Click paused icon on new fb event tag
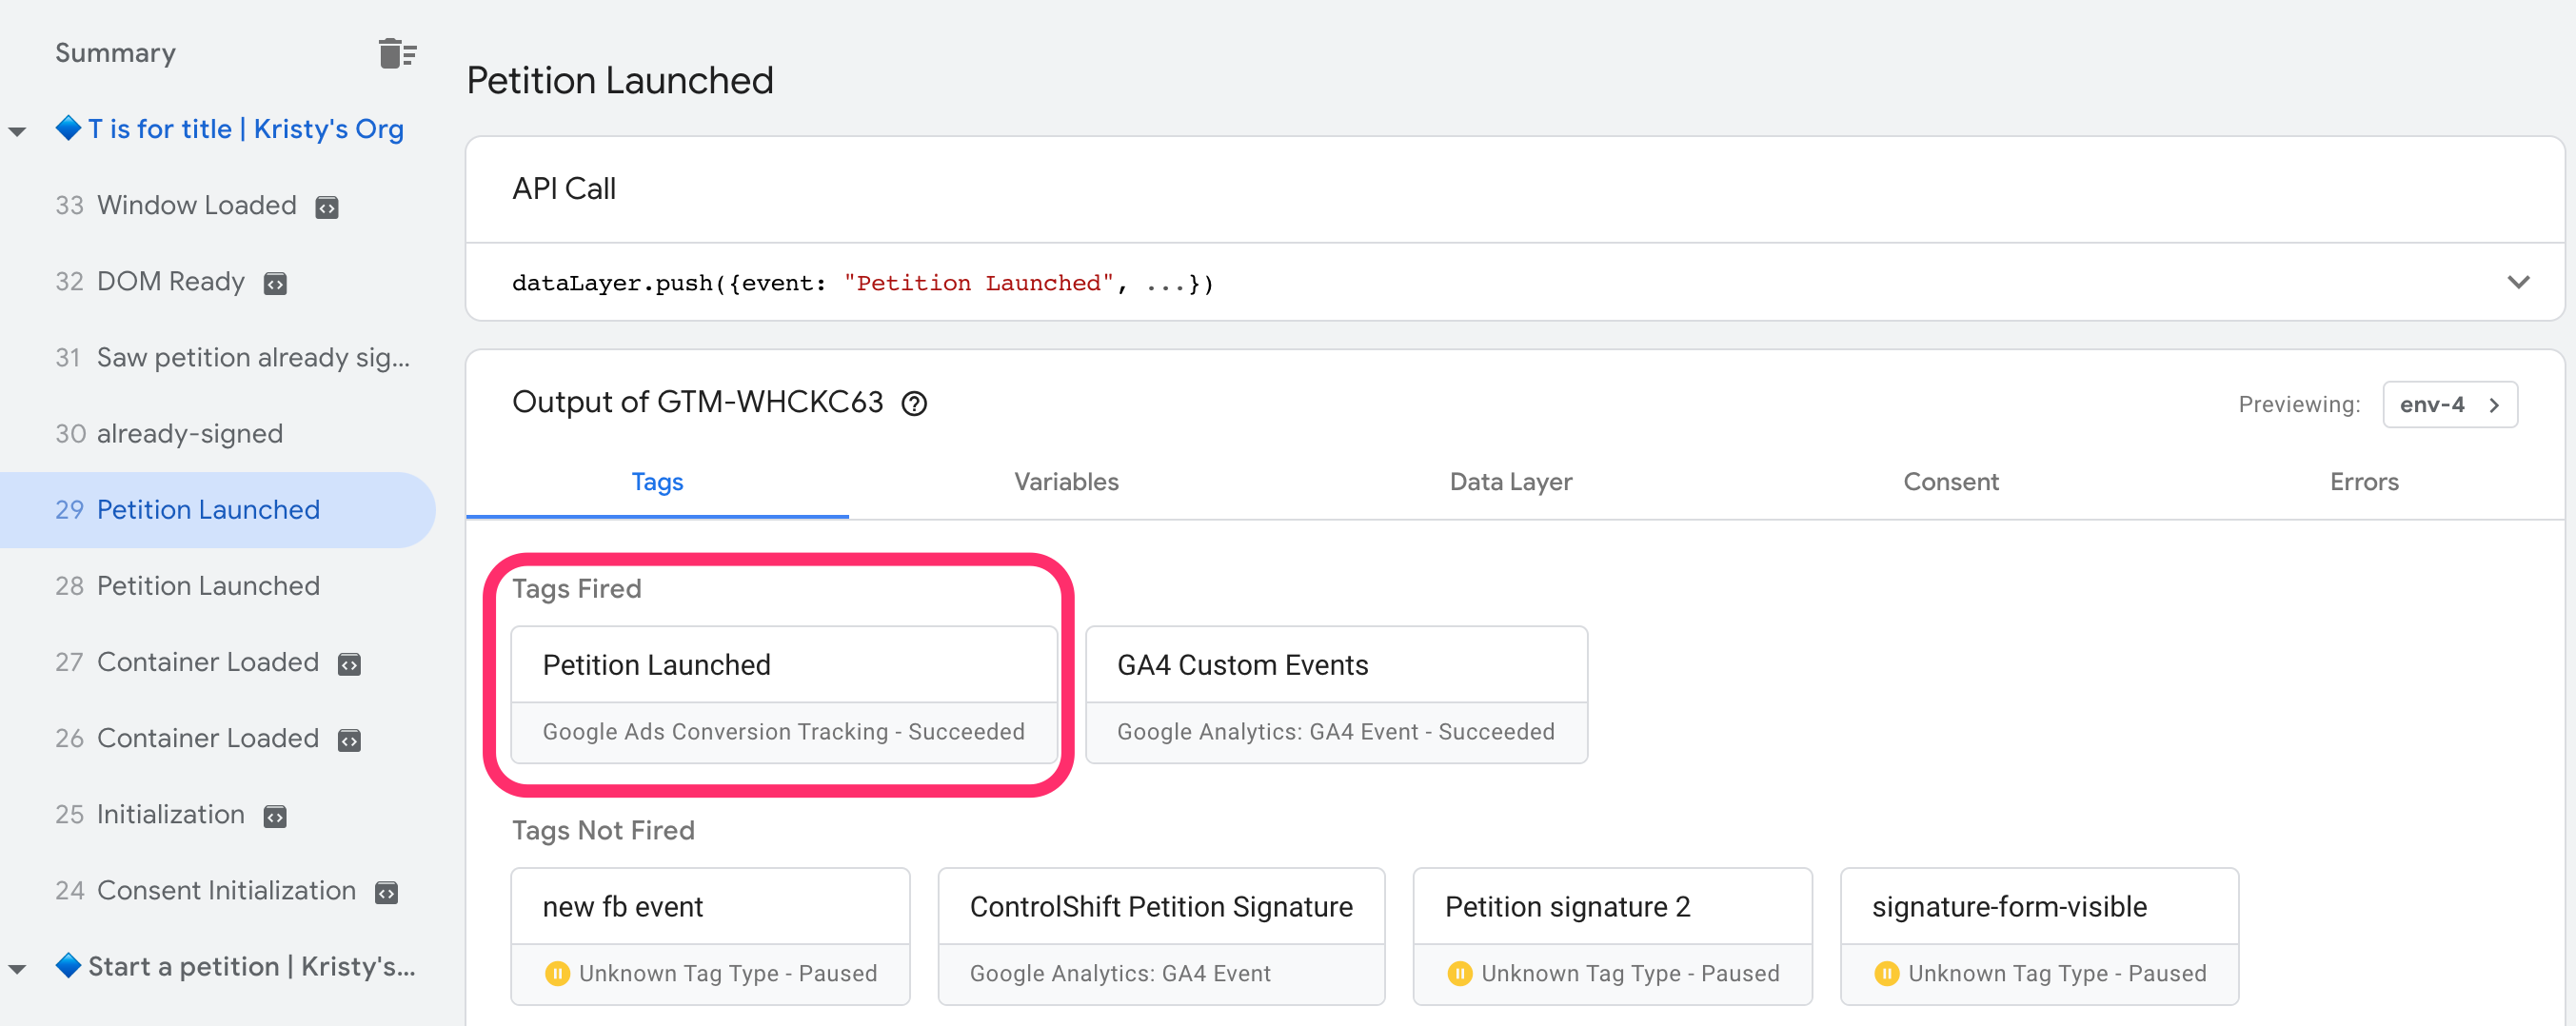 coord(557,973)
